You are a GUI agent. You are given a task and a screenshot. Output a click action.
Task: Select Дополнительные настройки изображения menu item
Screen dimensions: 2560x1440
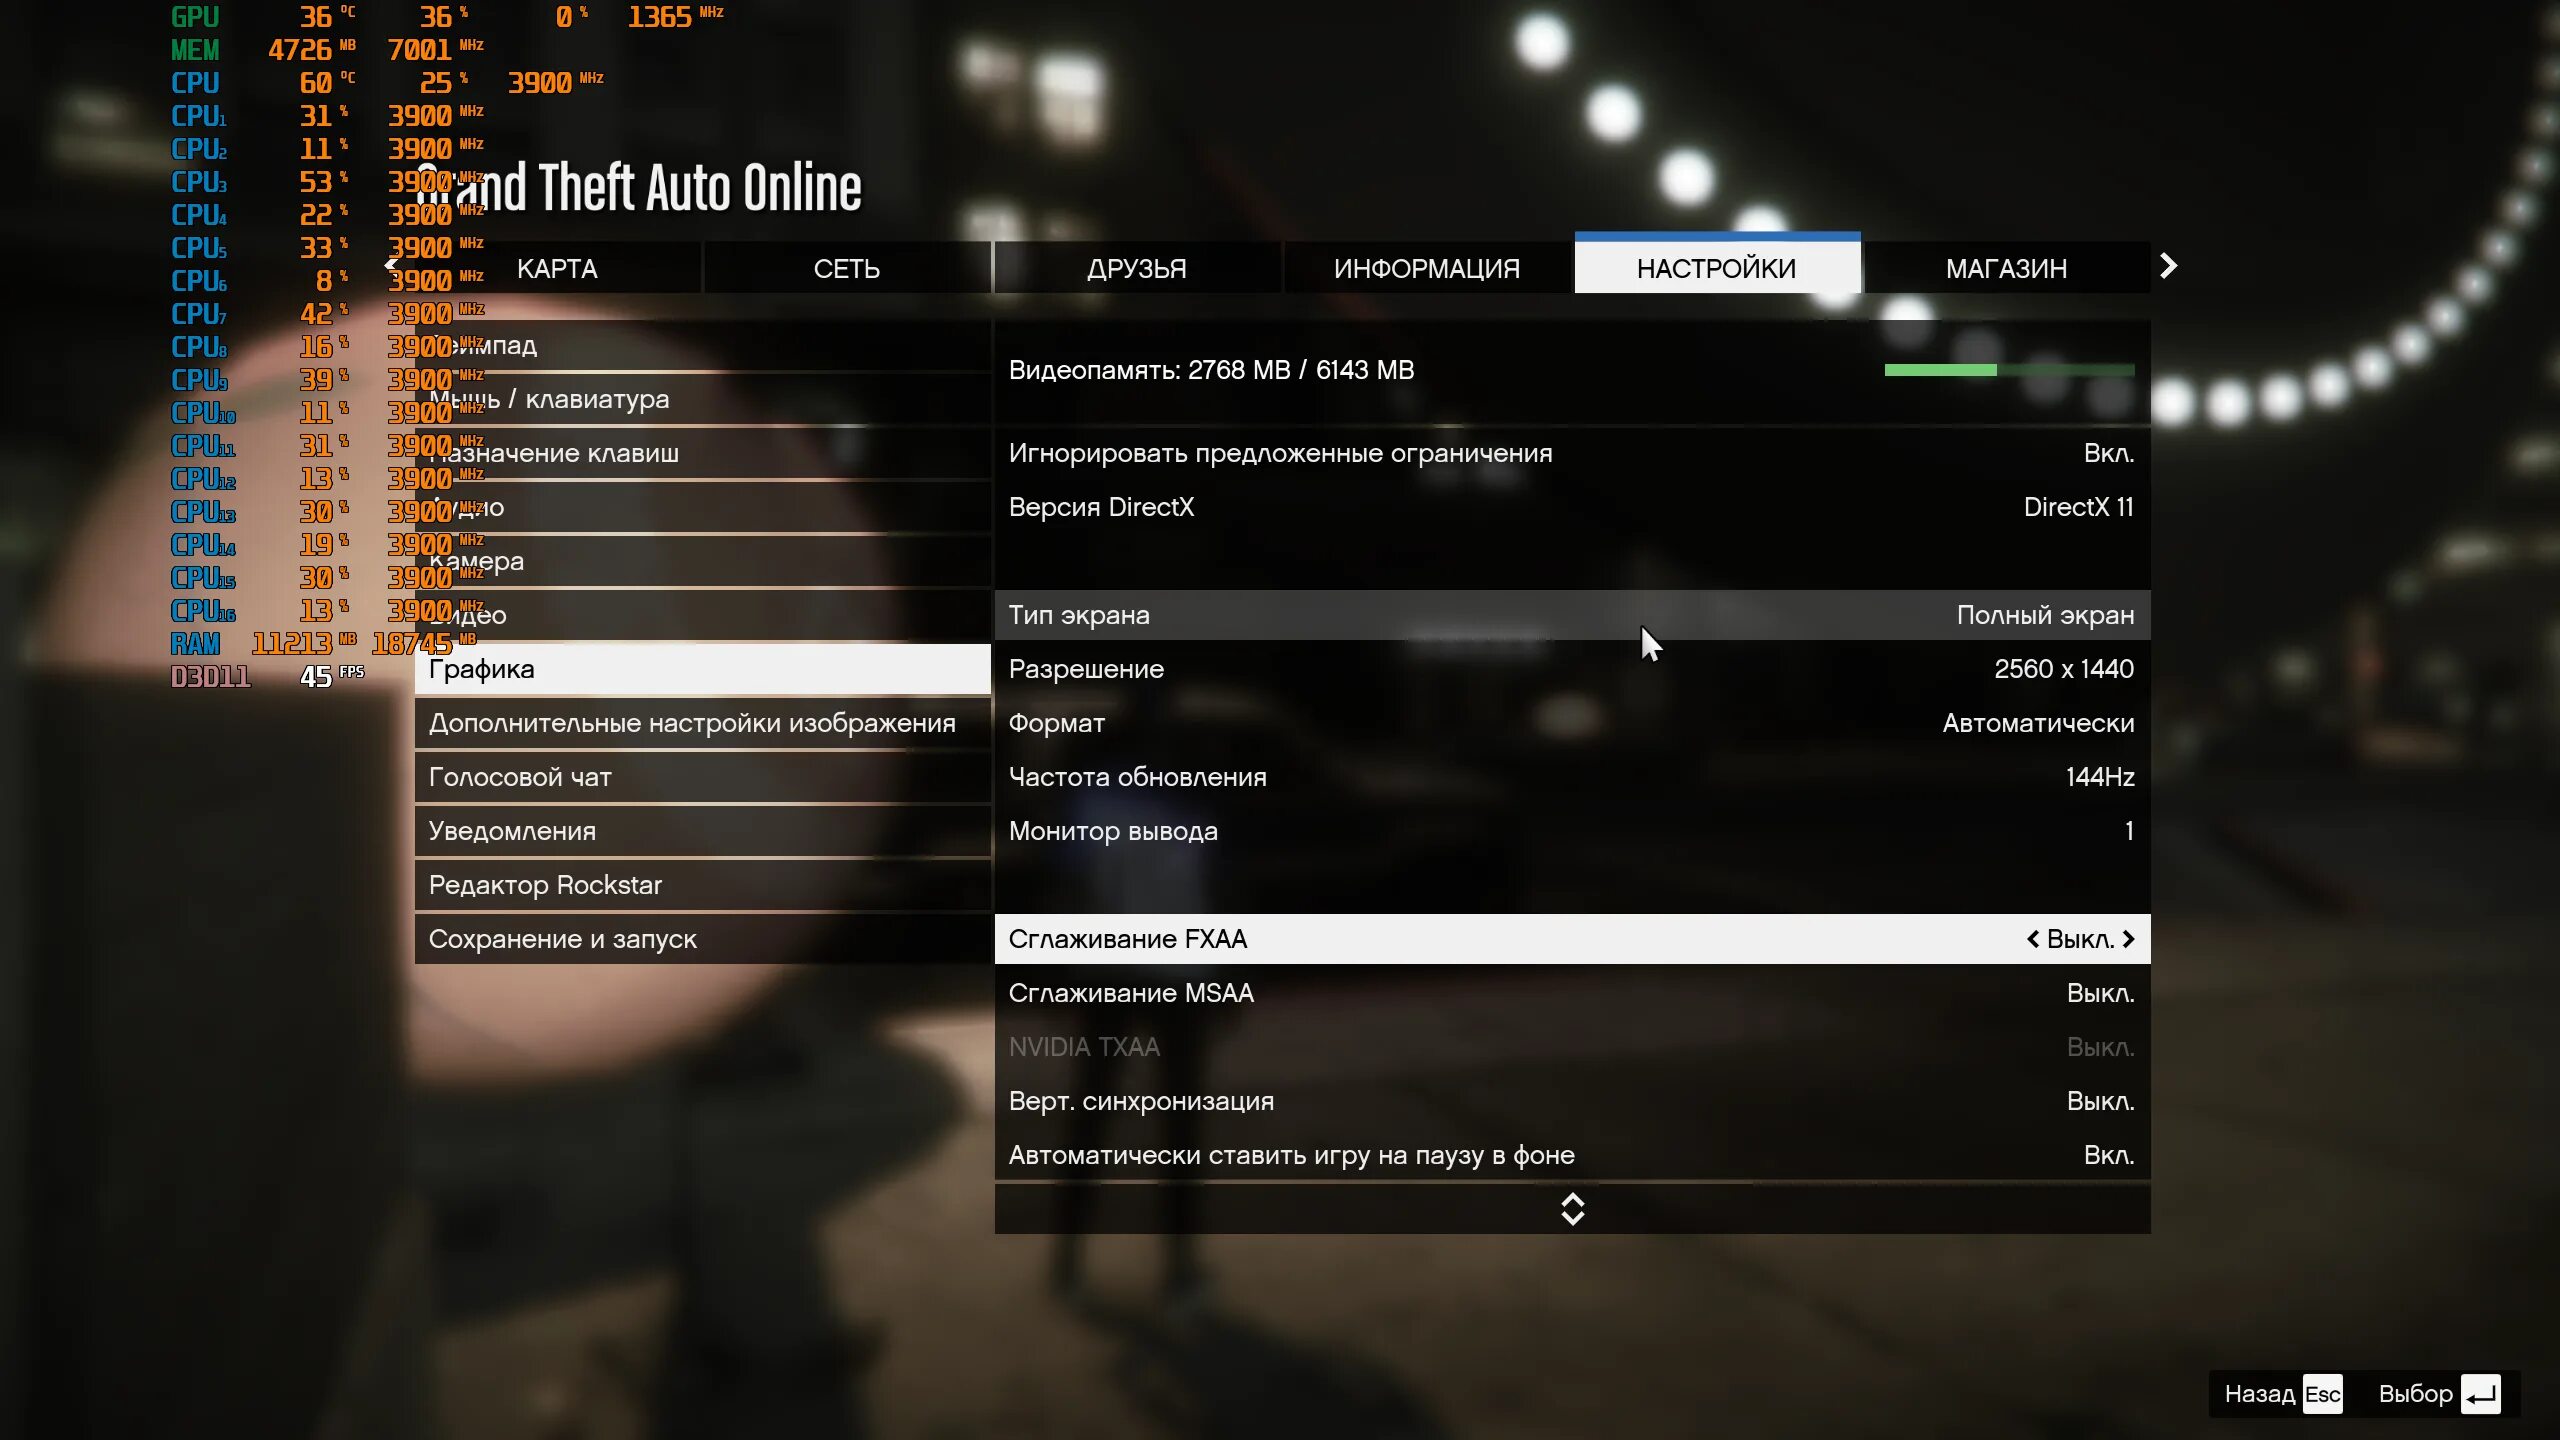pos(691,723)
